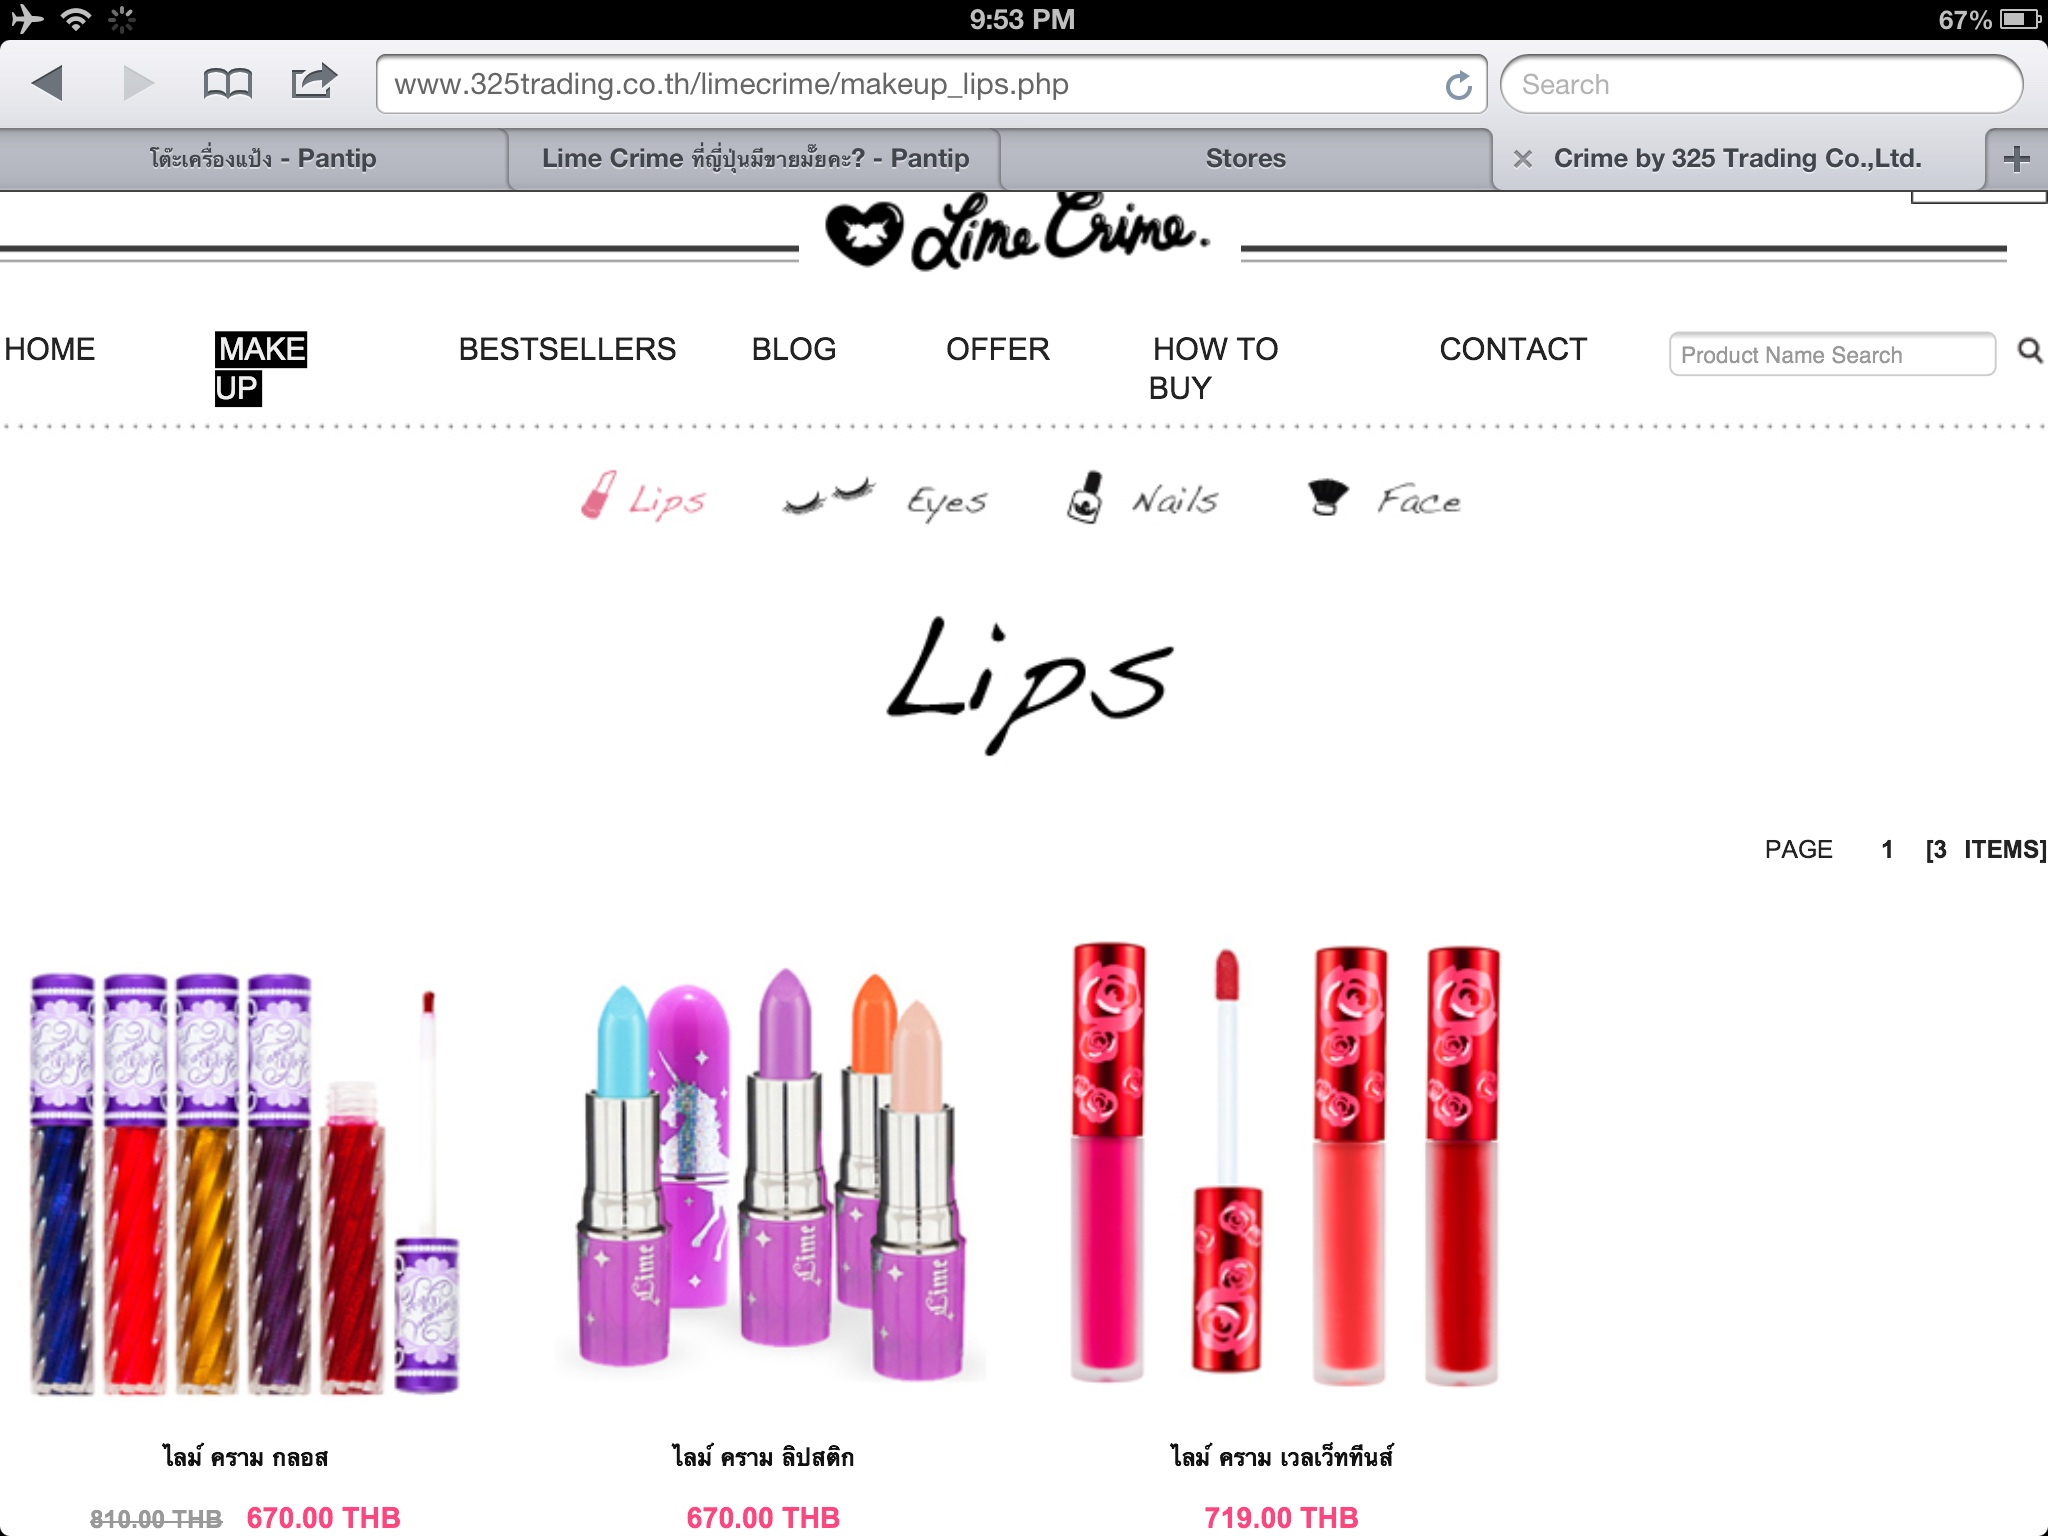The image size is (2048, 1536).
Task: Tap the Safari forward arrow
Action: (x=138, y=83)
